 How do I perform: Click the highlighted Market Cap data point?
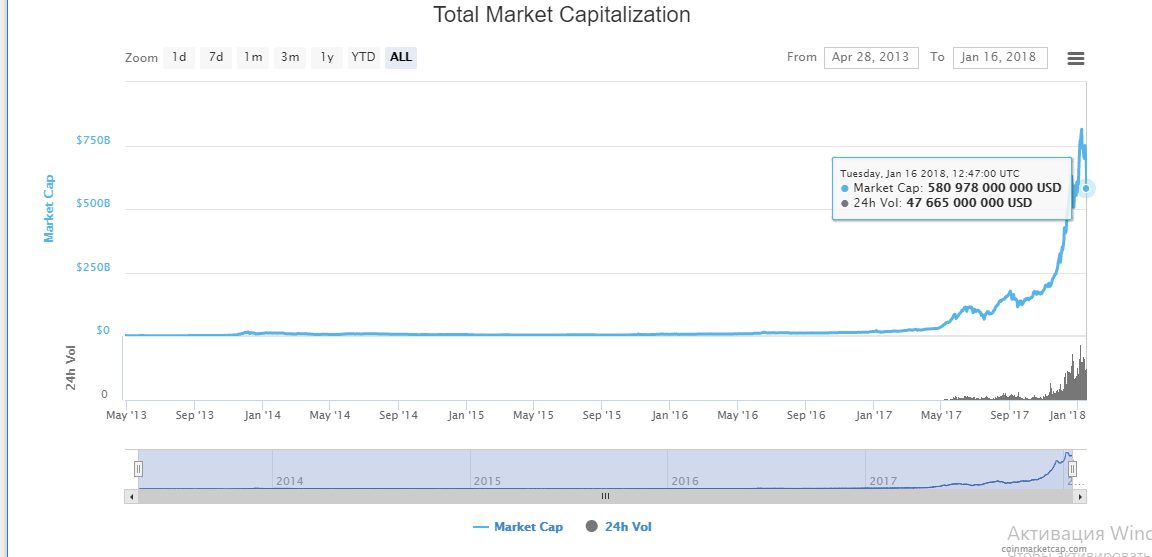tap(1086, 188)
